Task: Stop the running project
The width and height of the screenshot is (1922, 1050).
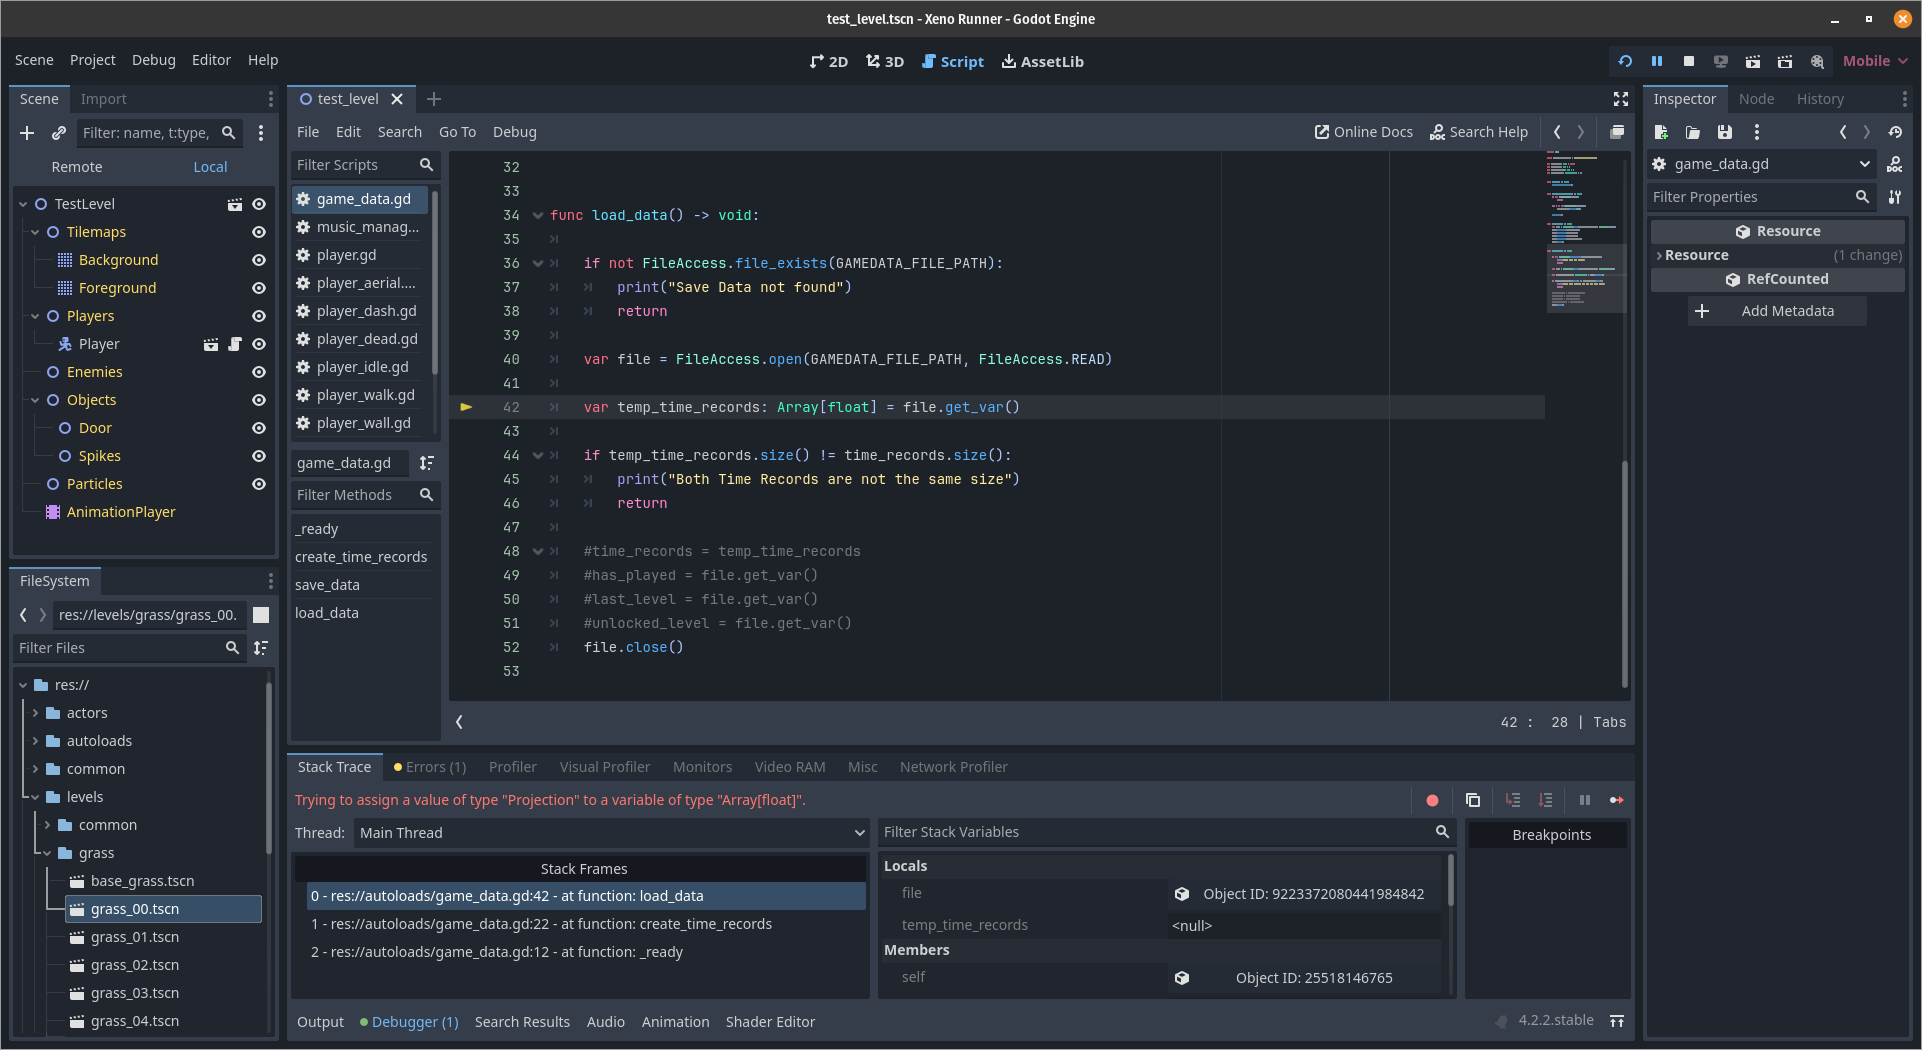Action: pos(1689,61)
